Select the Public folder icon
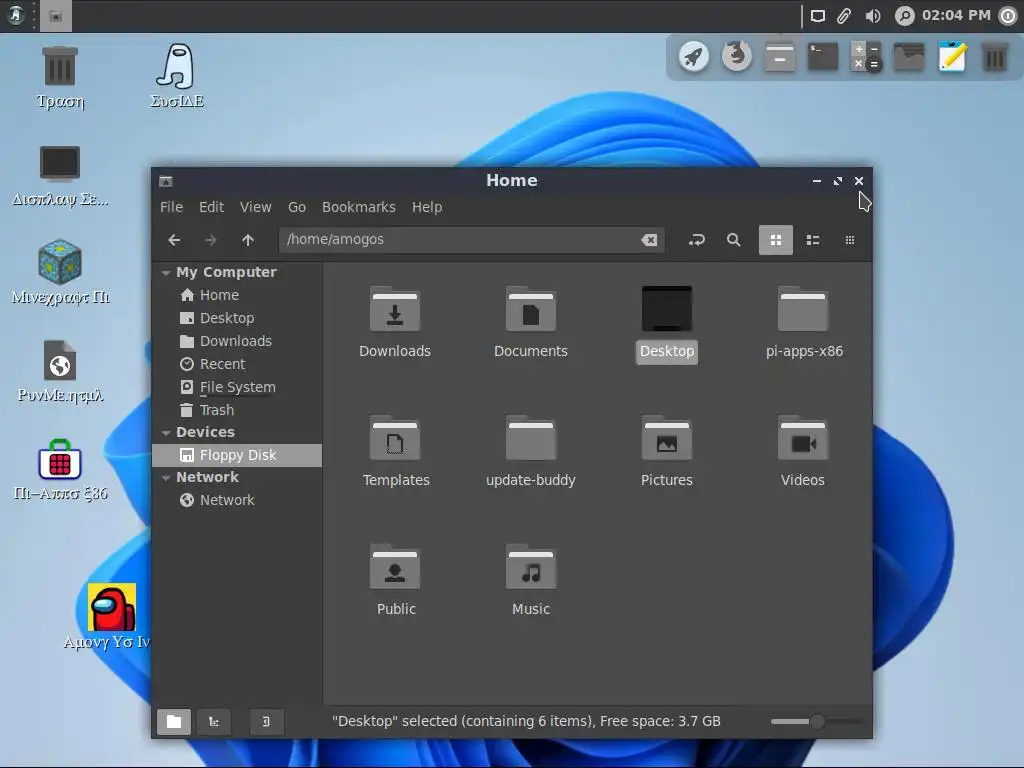 [x=394, y=566]
